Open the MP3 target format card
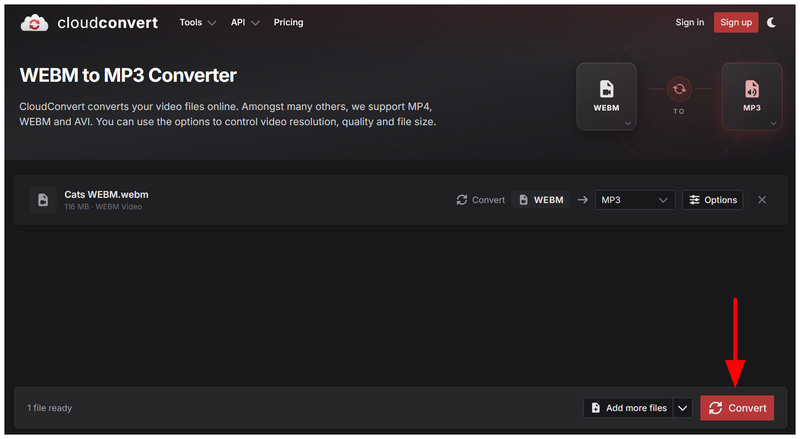 (752, 96)
